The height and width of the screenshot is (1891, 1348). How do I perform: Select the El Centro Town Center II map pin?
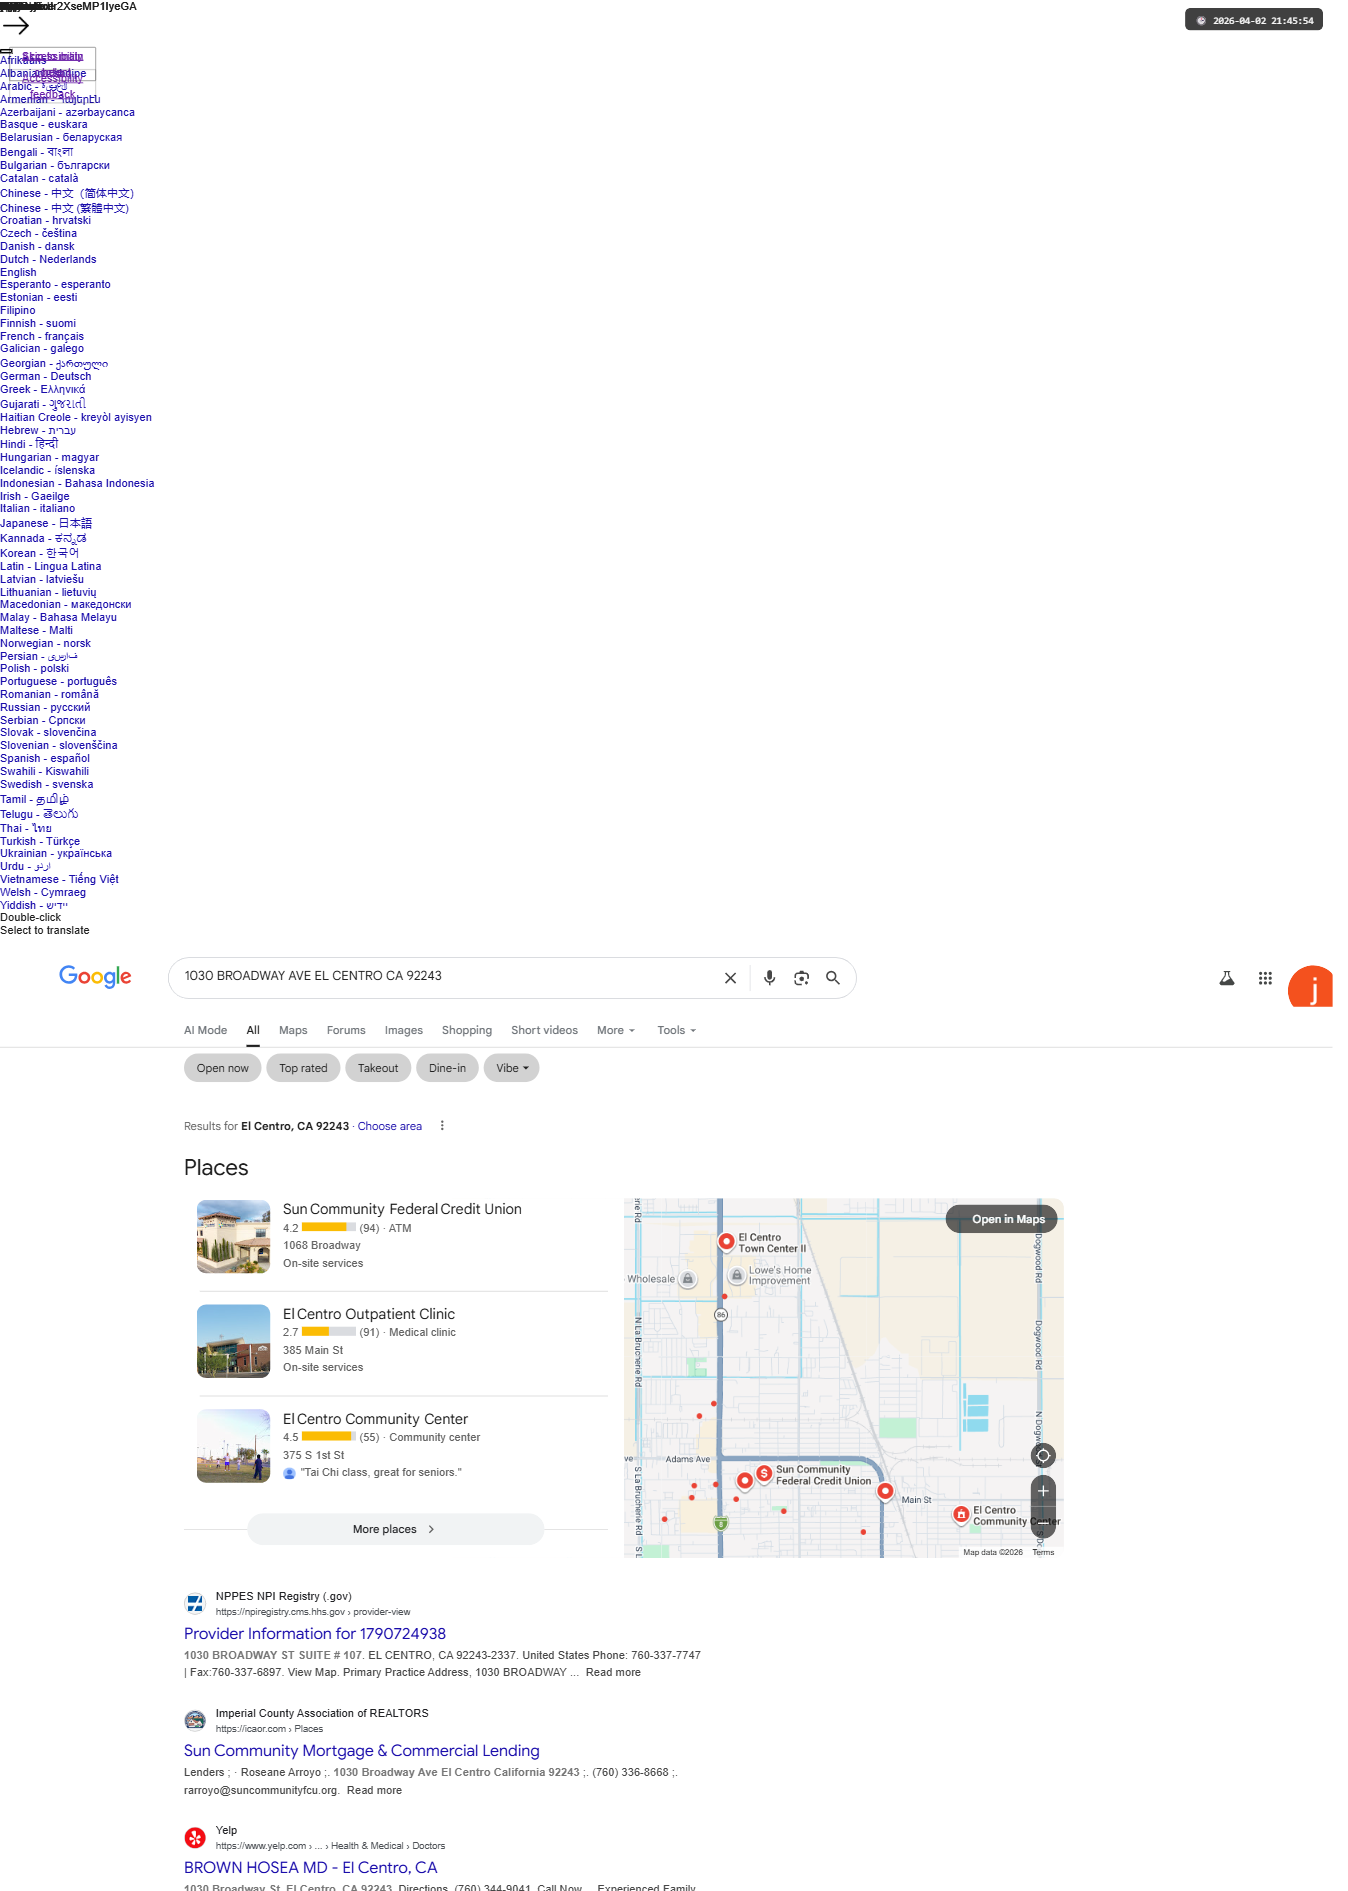[x=726, y=1242]
